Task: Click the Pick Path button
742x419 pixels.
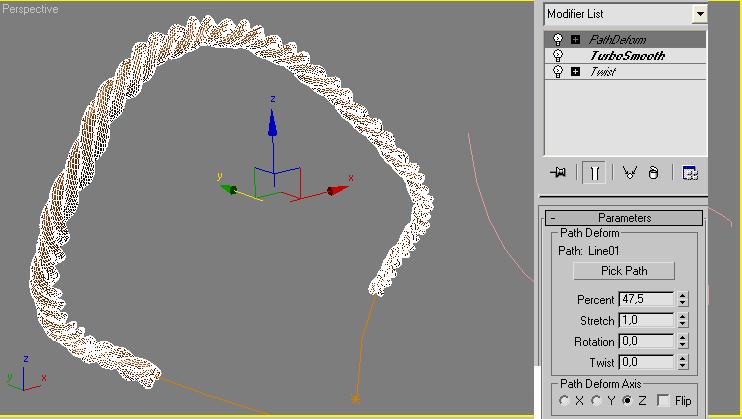Action: point(624,271)
